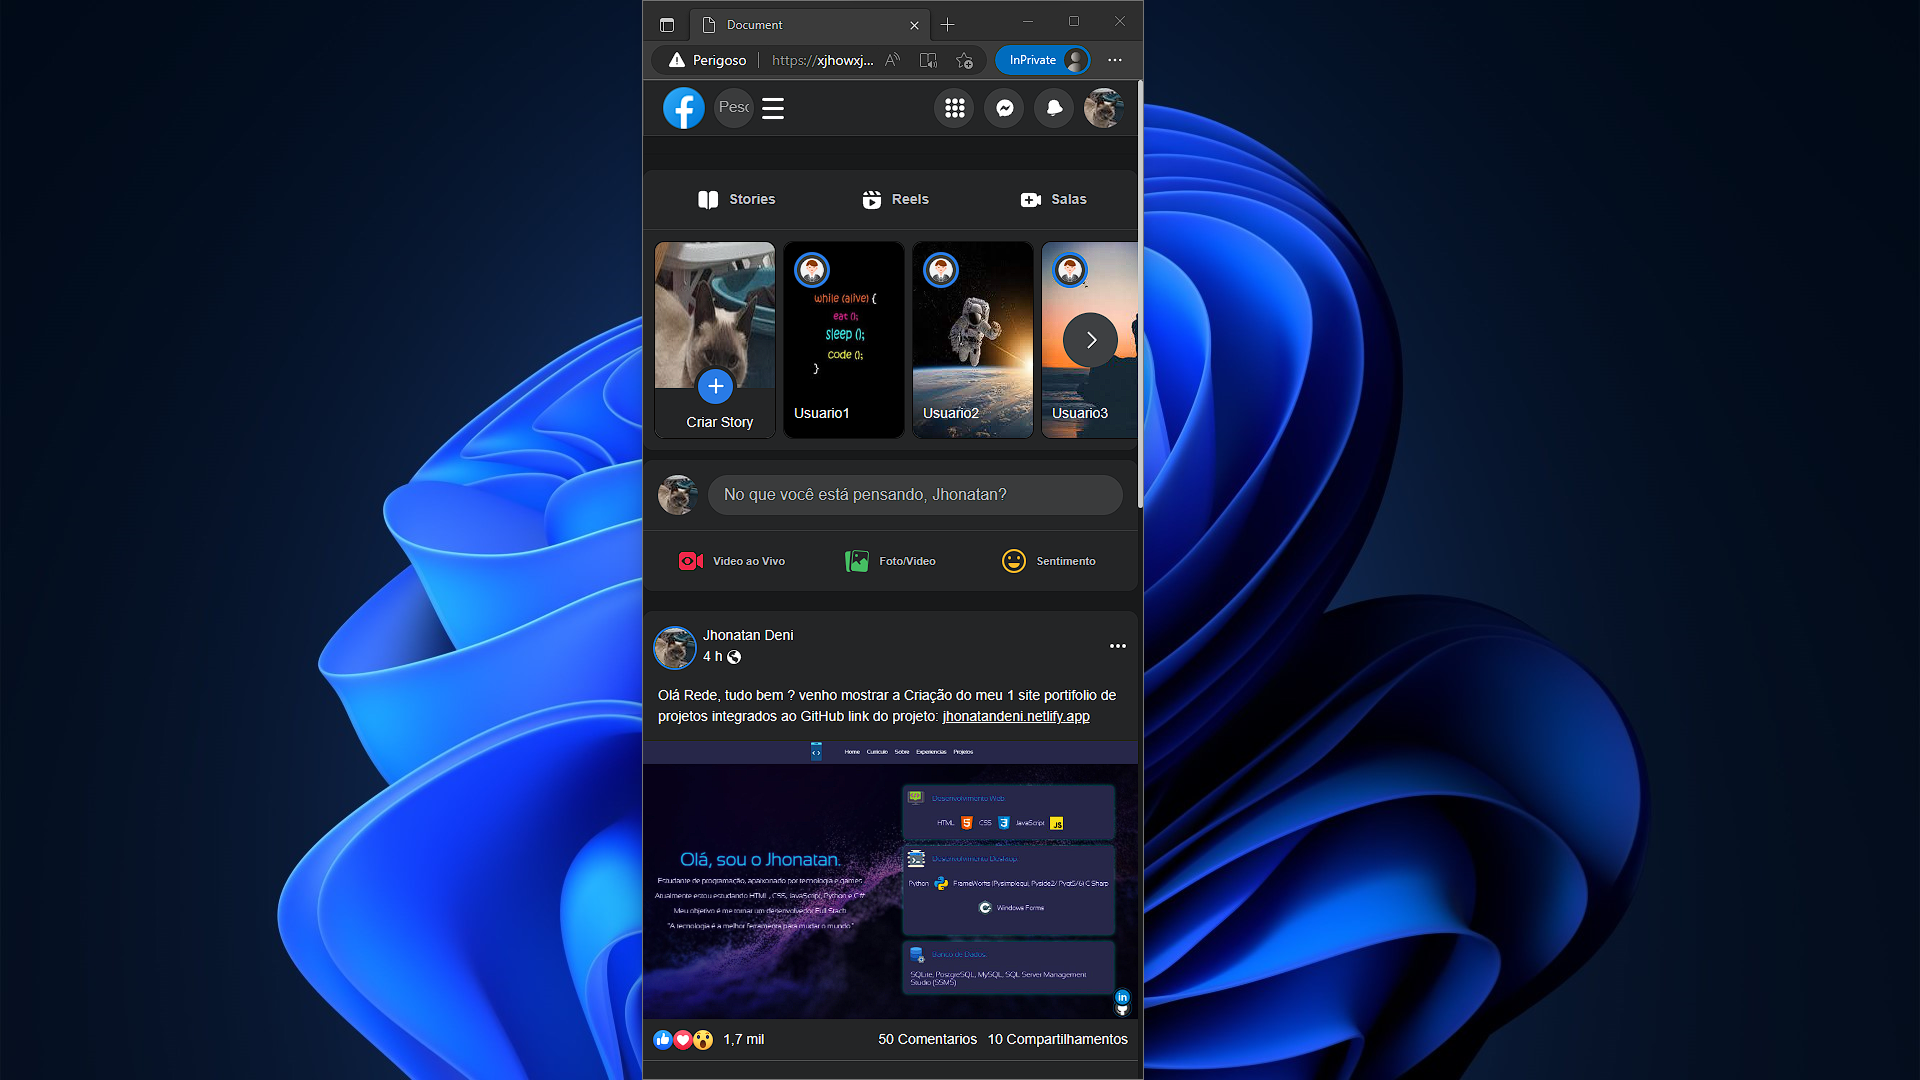Open the Usuario2 story card
This screenshot has width=1920, height=1080.
pyautogui.click(x=973, y=340)
